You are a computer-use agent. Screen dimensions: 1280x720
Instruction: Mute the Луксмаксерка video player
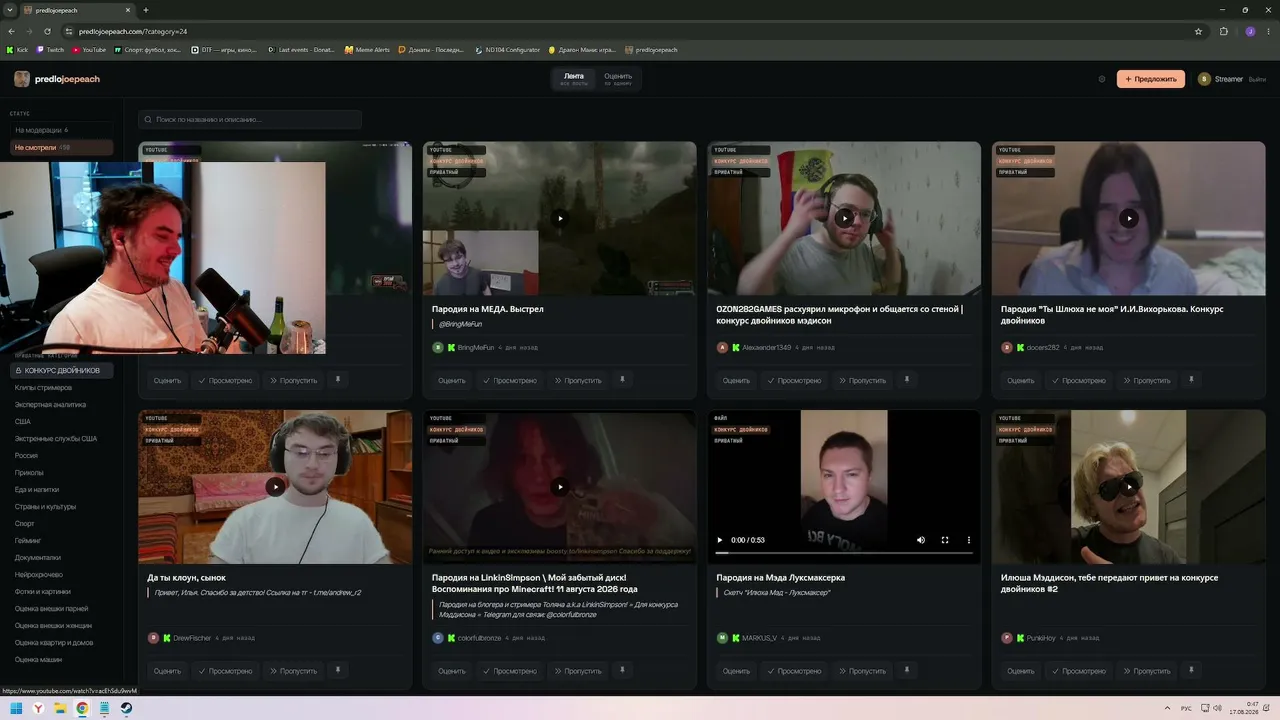[921, 540]
